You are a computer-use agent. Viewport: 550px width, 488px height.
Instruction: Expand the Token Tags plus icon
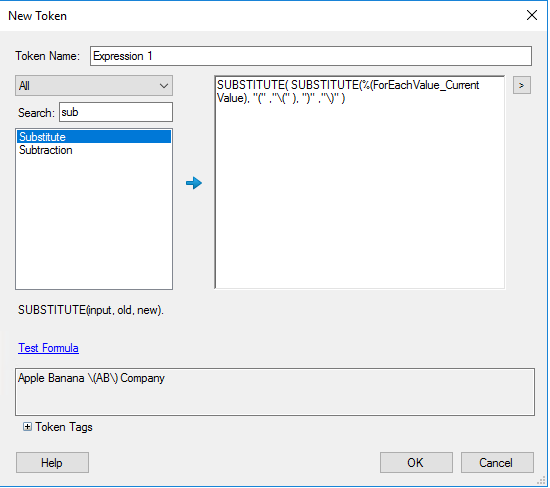tap(27, 427)
